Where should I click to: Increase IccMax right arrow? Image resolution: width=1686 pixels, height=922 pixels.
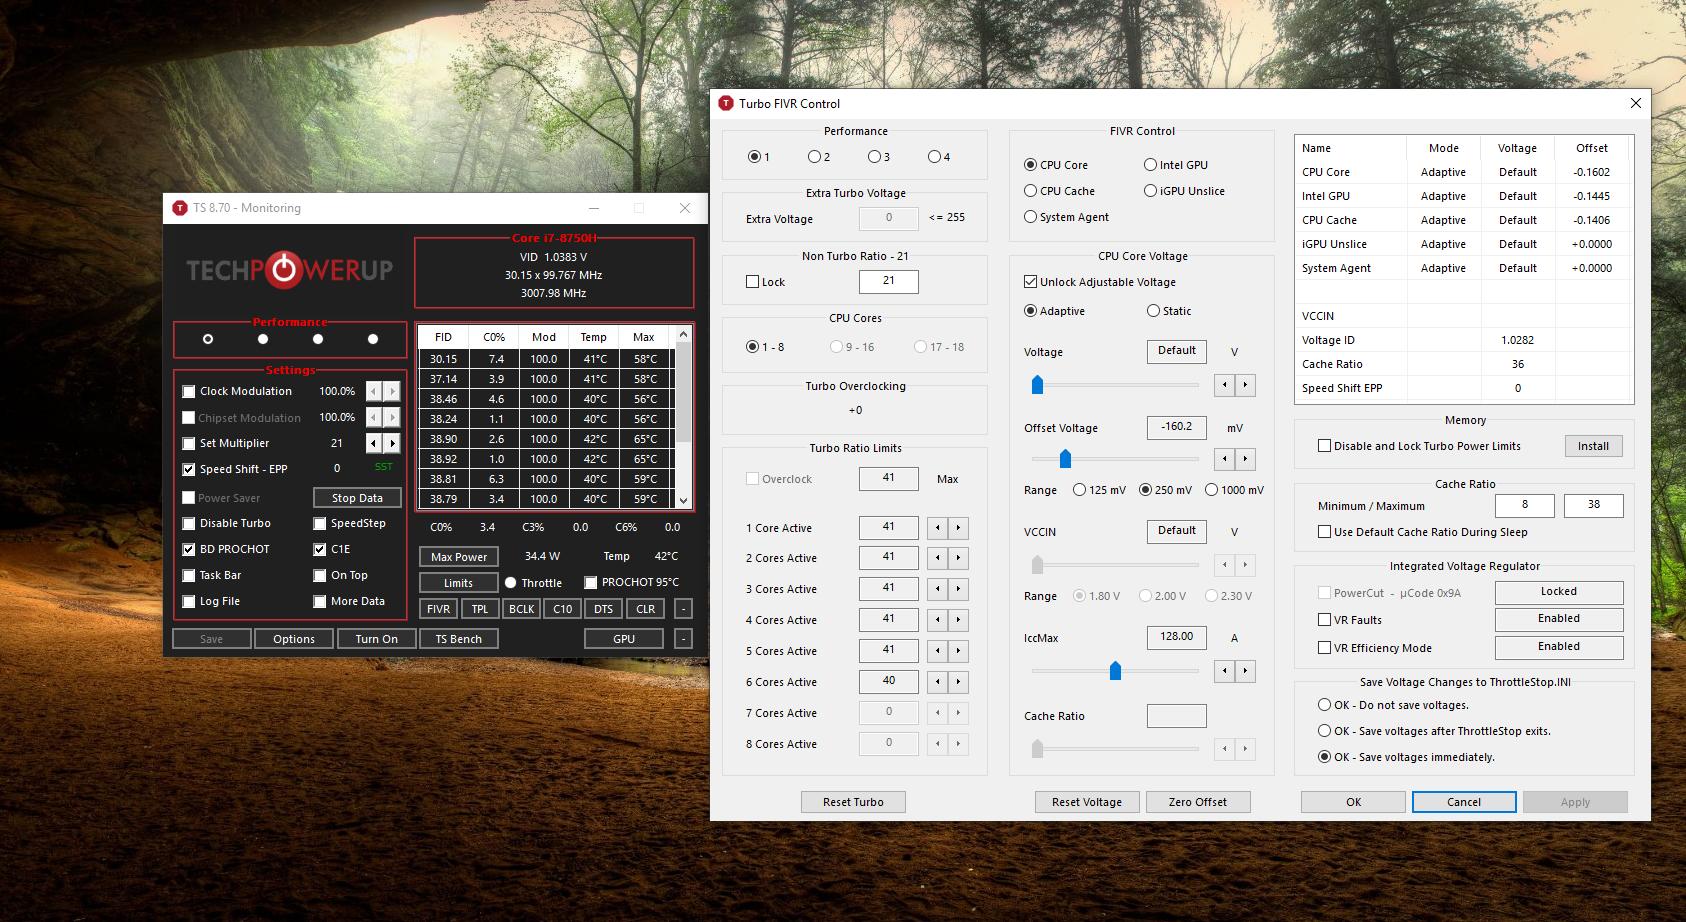(1245, 671)
